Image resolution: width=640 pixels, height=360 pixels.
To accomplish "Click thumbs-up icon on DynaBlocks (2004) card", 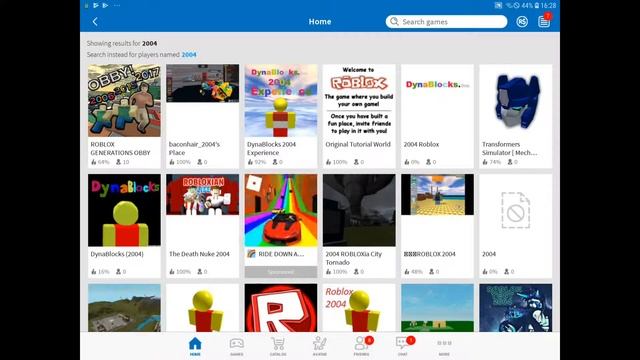I will point(93,271).
